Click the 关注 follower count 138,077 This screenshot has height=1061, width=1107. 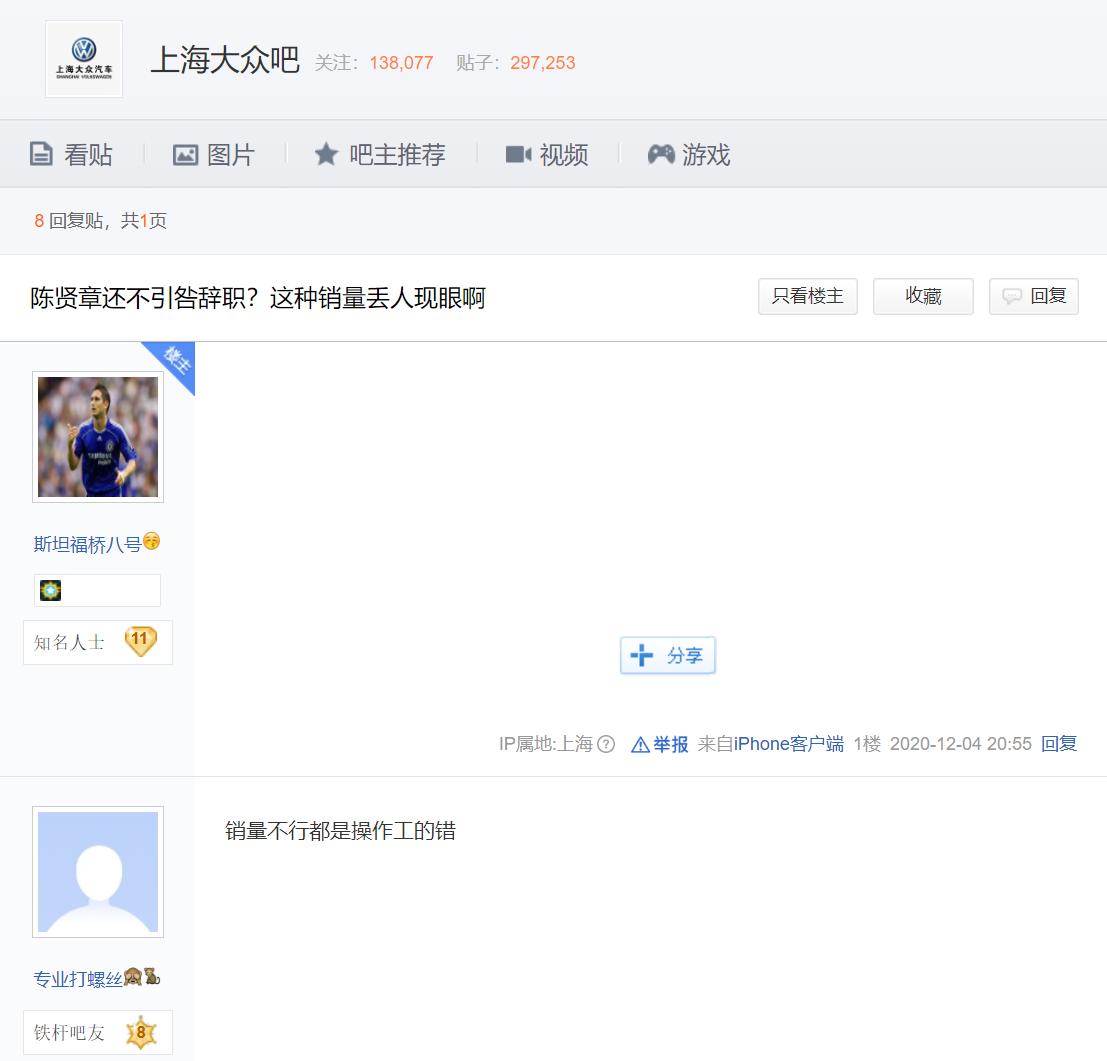(400, 61)
